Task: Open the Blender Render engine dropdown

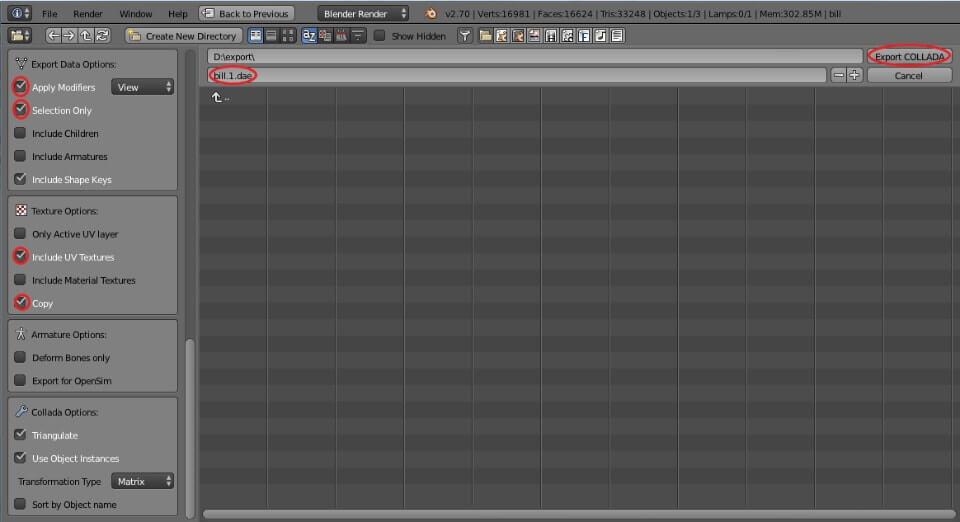Action: [364, 13]
